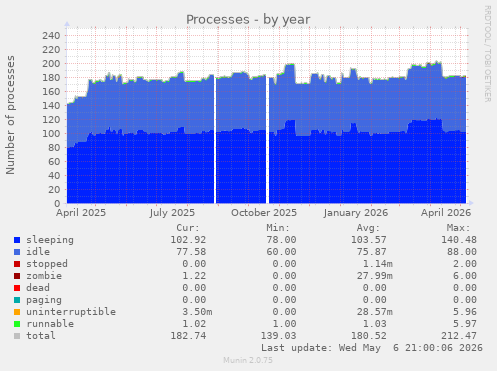Click runnable average value 1.03

click(x=375, y=324)
